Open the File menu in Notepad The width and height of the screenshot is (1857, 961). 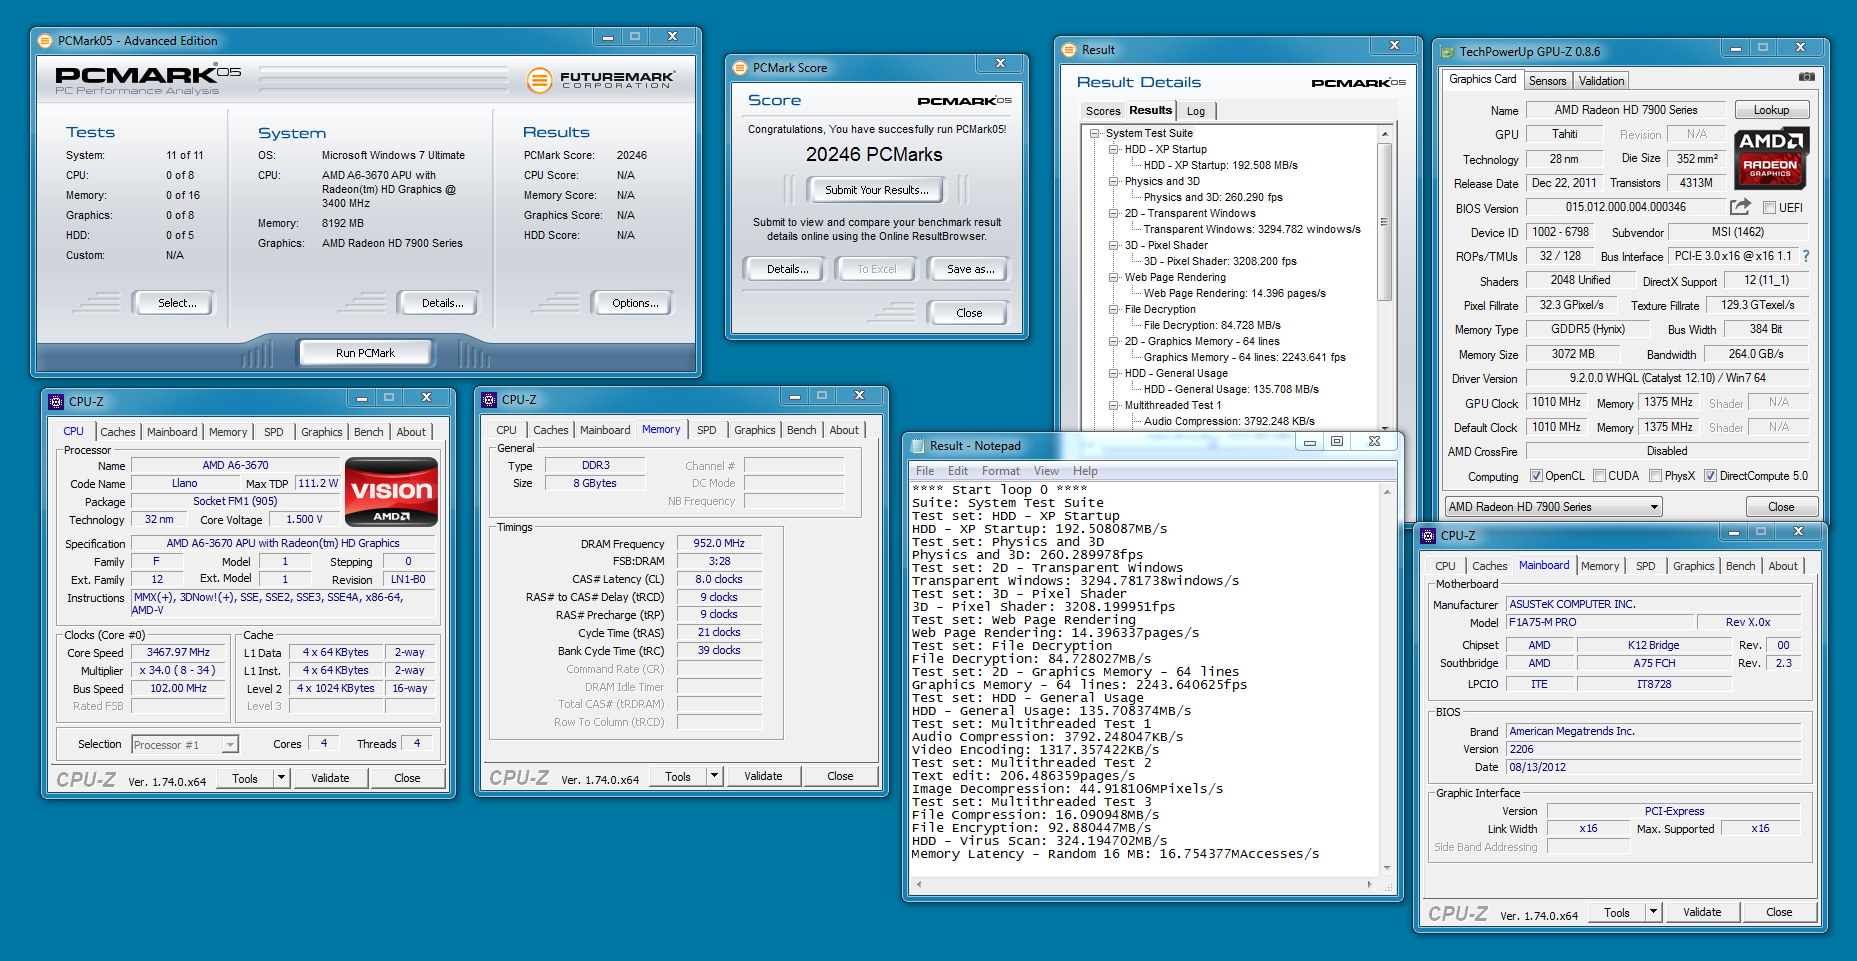point(925,471)
